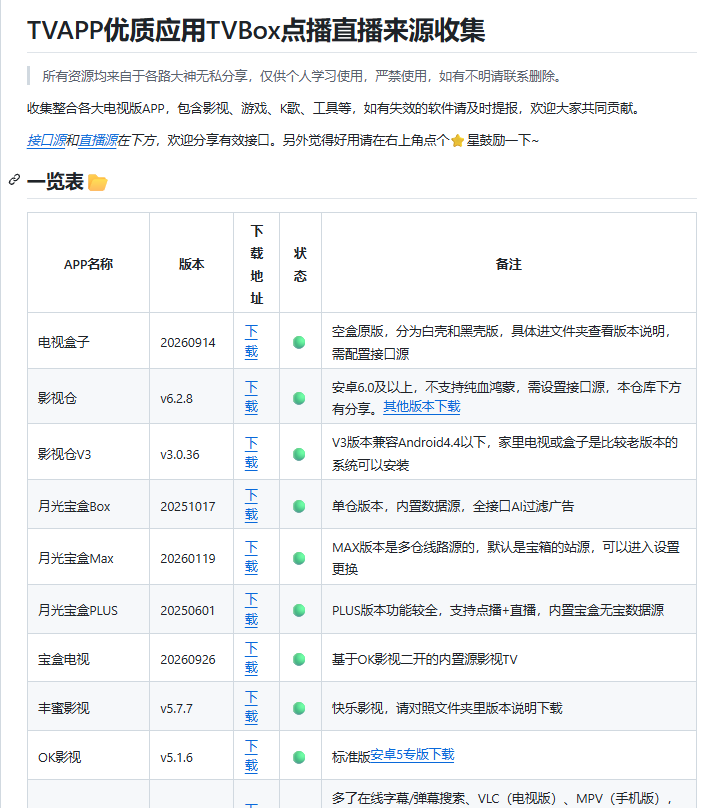Select the 月光宝盒Max app name cell
The image size is (713, 808).
pyautogui.click(x=89, y=559)
